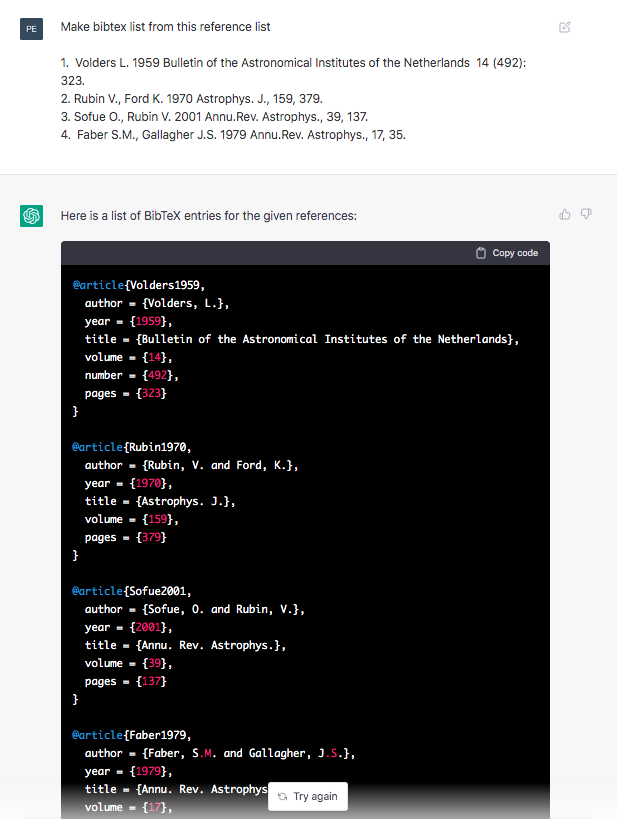617x819 pixels.
Task: Click the 'volume = {17}' line
Action: click(x=129, y=808)
